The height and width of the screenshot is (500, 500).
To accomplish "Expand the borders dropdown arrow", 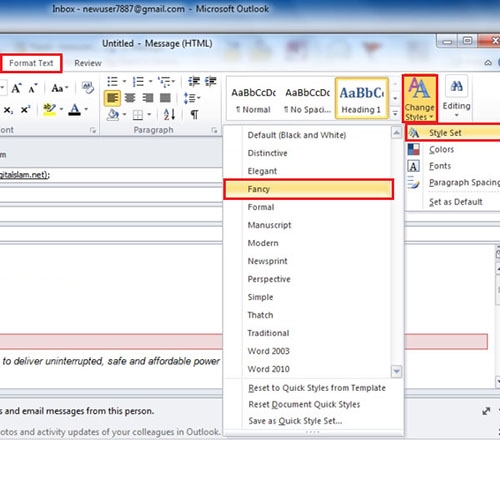I will tap(149, 115).
